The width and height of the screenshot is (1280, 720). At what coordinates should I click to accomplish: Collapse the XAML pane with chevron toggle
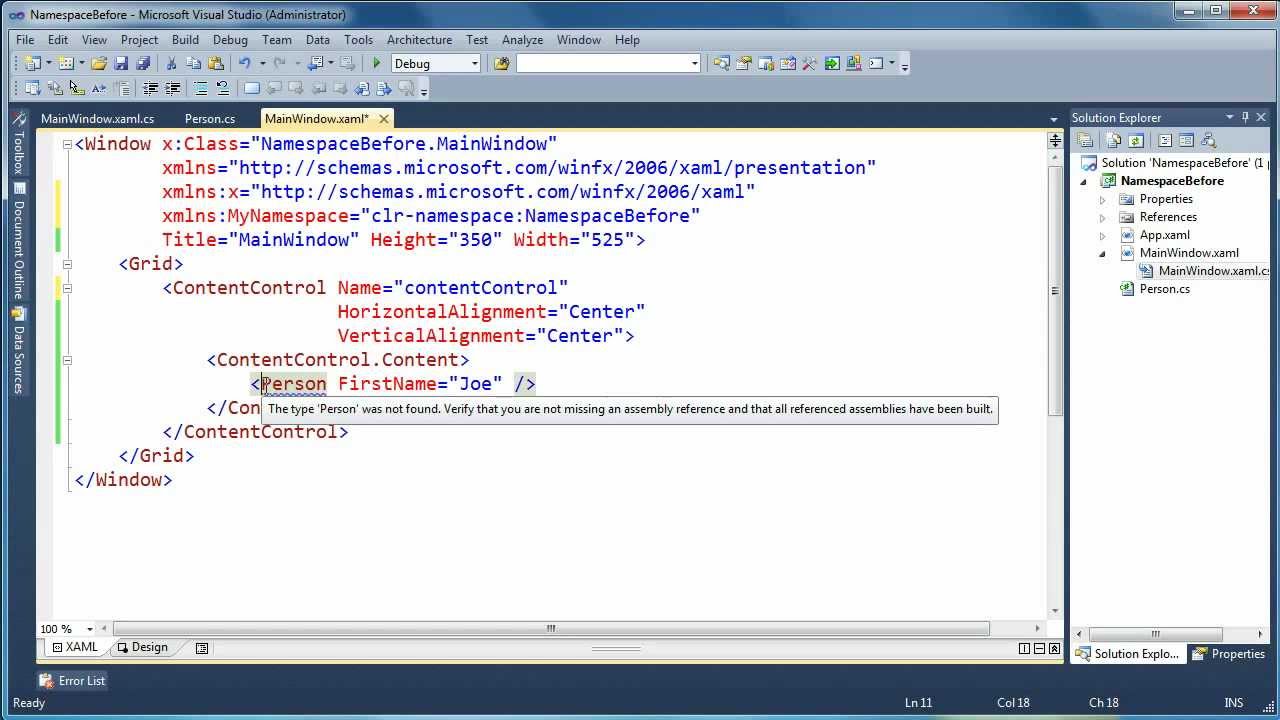click(1054, 648)
